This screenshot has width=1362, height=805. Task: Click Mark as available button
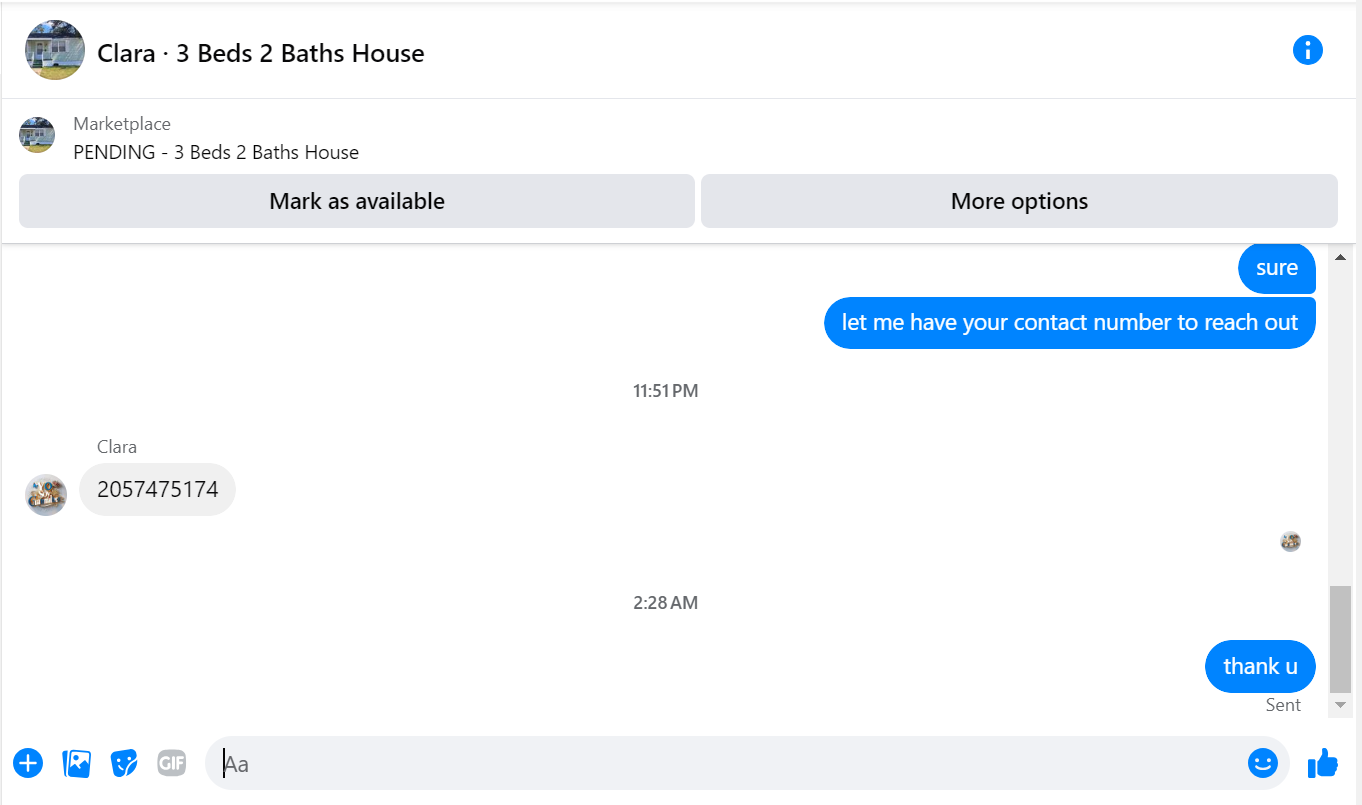click(357, 201)
